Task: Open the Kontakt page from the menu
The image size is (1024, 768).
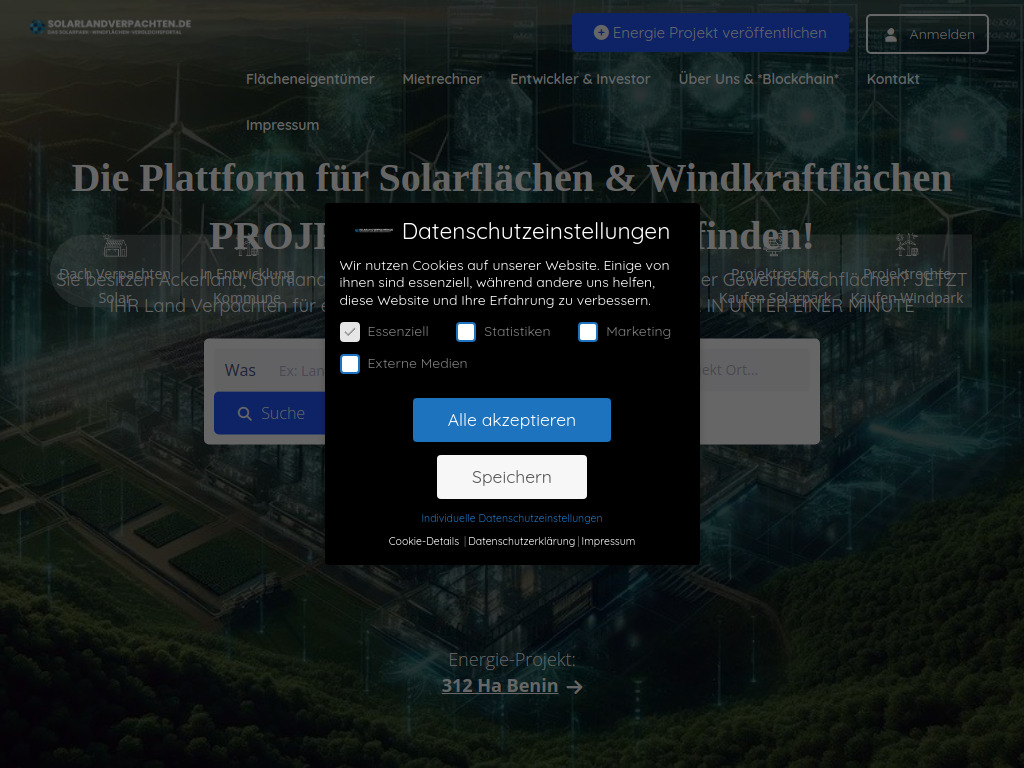Action: click(893, 78)
